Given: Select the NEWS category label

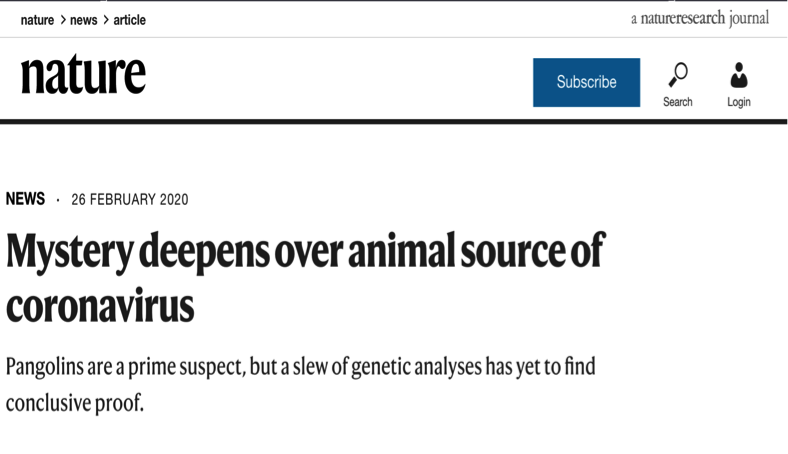Looking at the screenshot, I should (x=25, y=199).
